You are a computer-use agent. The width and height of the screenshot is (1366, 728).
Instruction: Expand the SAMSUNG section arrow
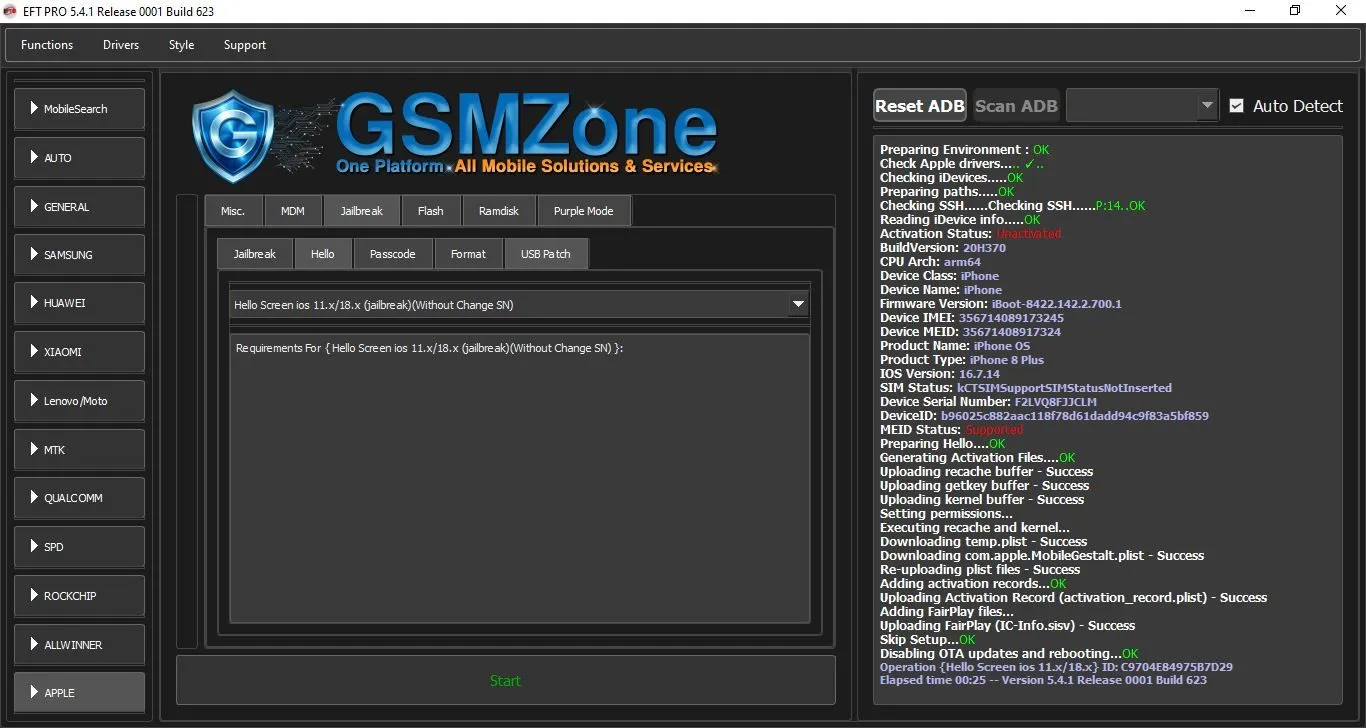tap(35, 254)
